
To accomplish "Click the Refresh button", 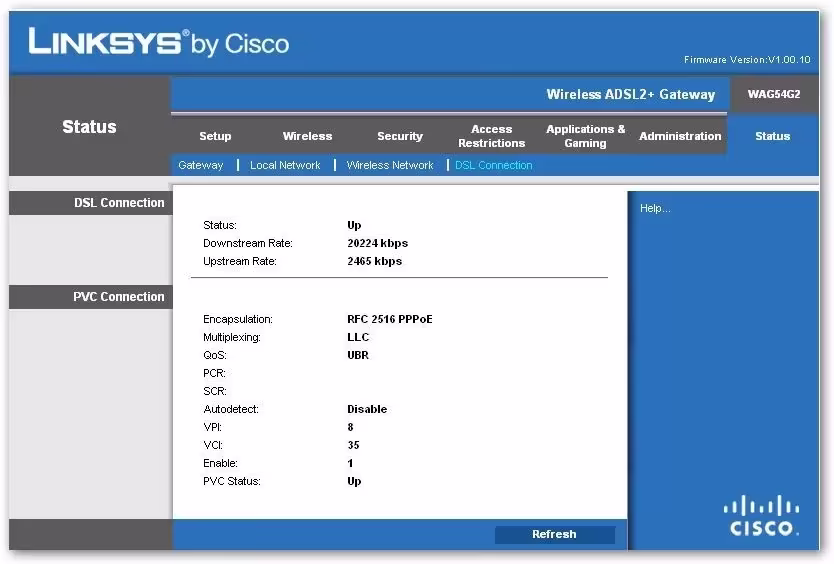I will (555, 534).
